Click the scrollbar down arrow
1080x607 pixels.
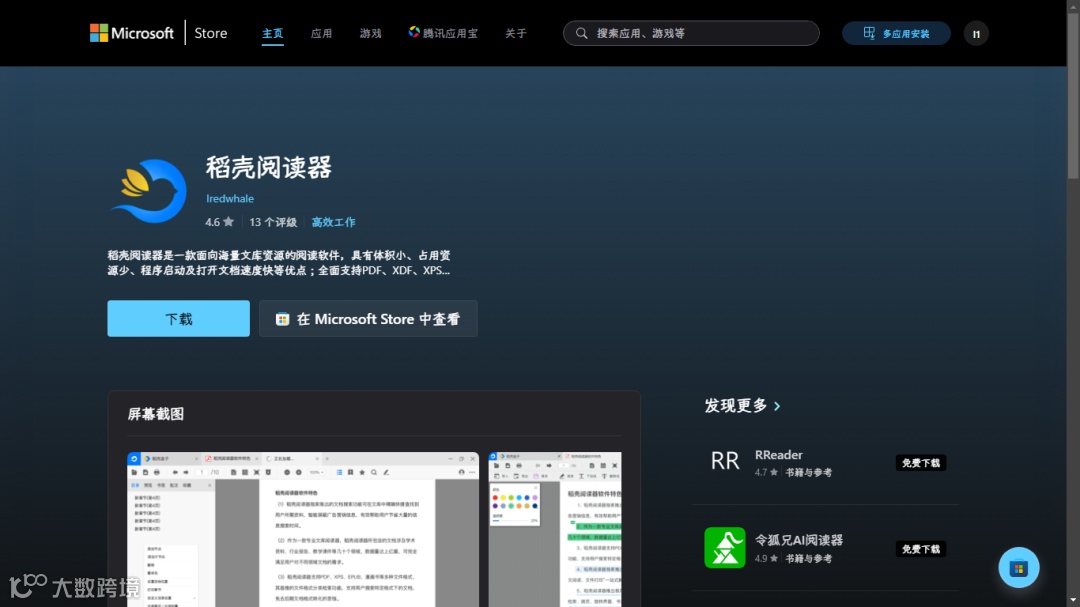point(1073,600)
